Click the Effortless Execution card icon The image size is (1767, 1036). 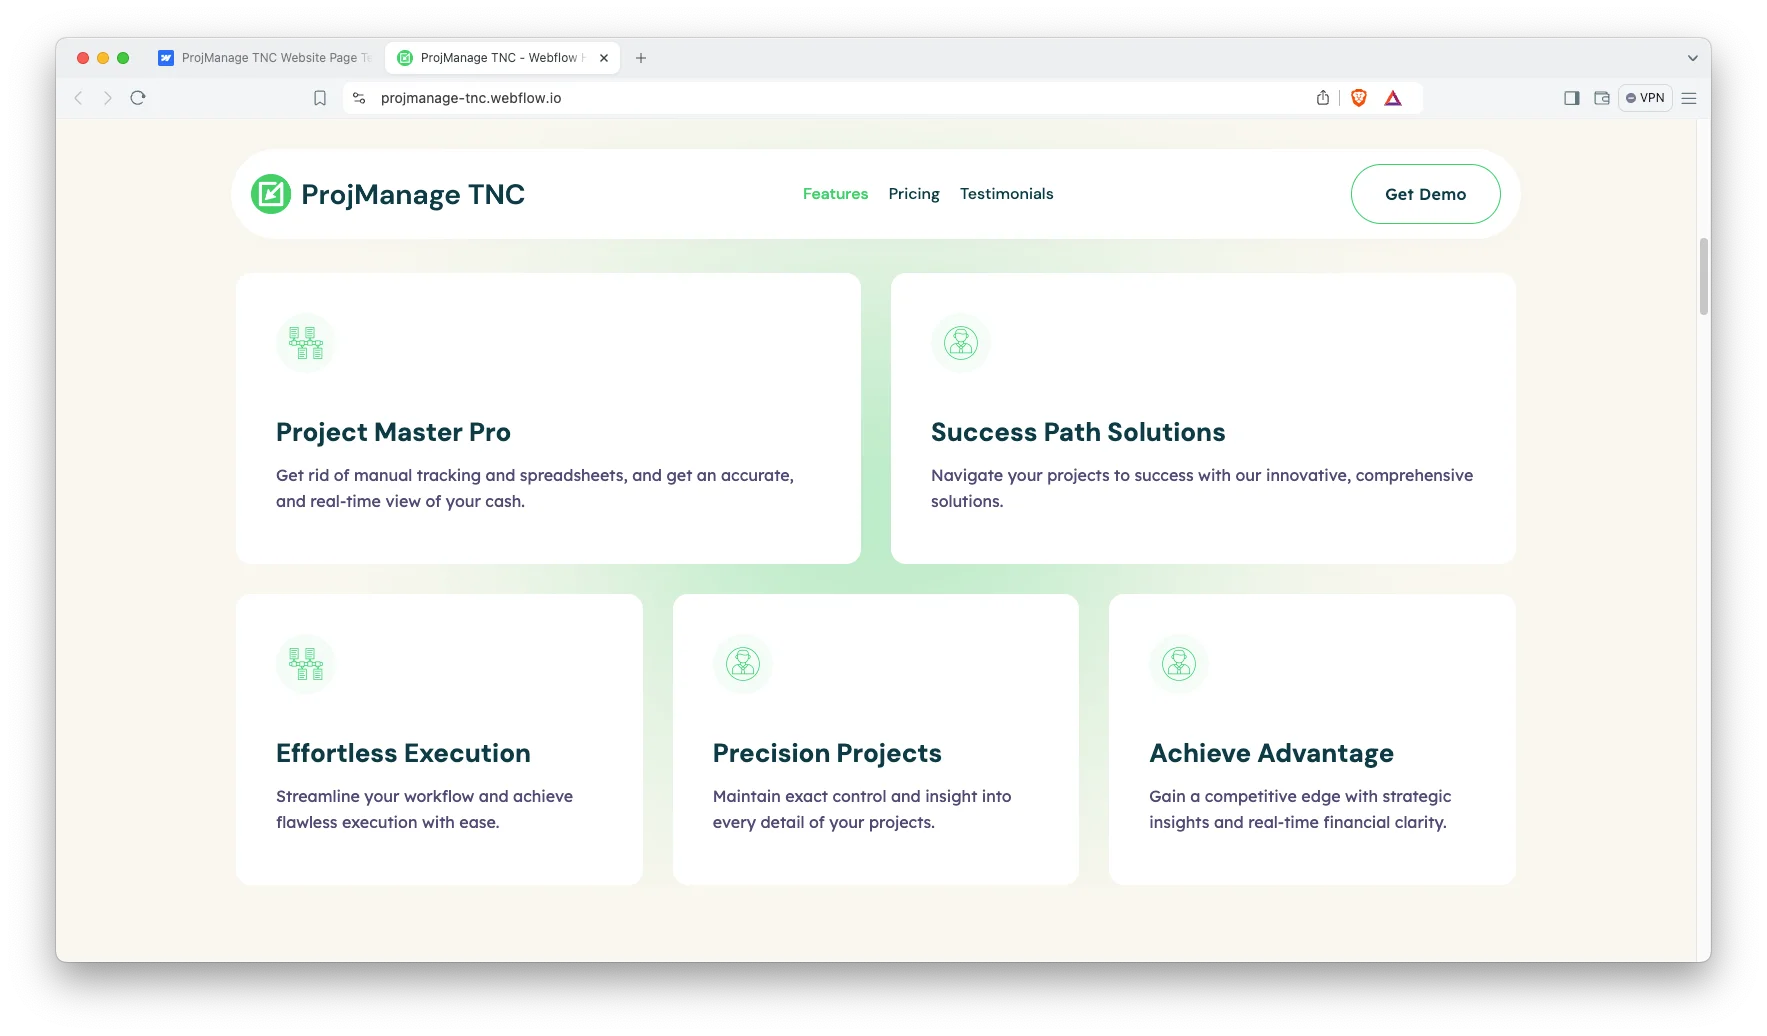[306, 664]
